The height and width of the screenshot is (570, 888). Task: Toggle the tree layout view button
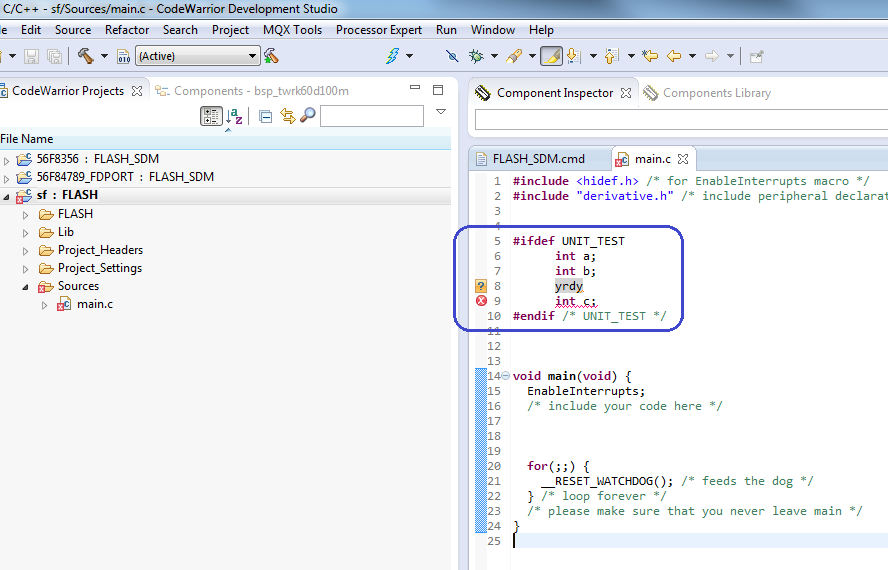coord(211,116)
